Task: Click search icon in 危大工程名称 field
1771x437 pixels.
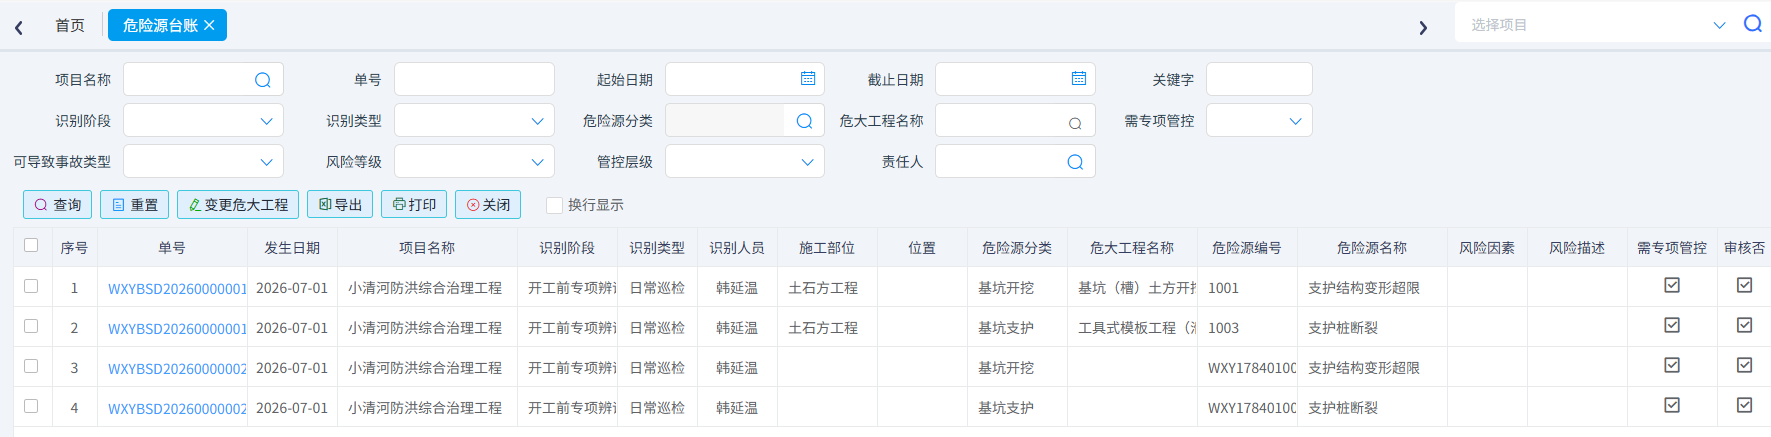Action: pos(1075,123)
